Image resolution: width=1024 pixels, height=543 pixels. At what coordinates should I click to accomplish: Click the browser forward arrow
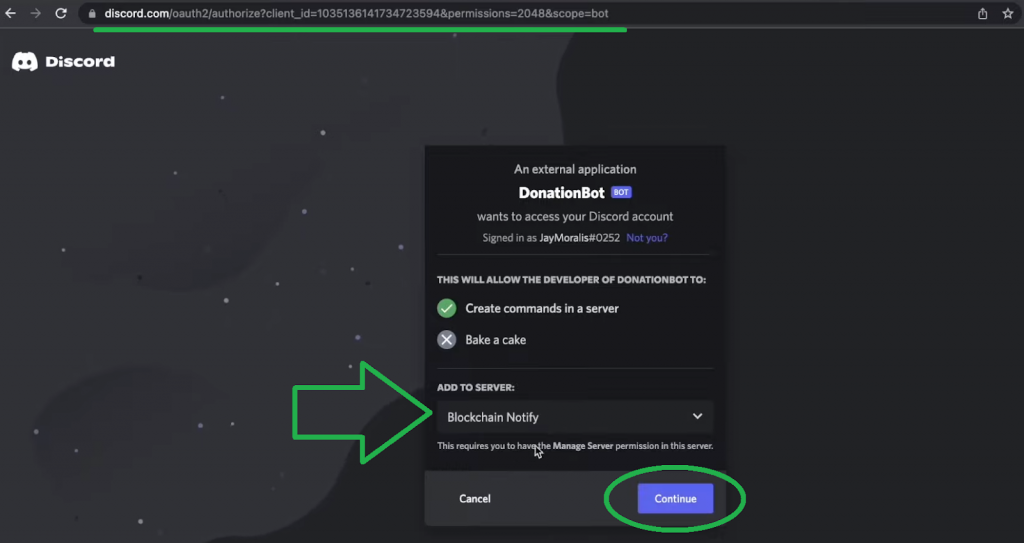36,14
